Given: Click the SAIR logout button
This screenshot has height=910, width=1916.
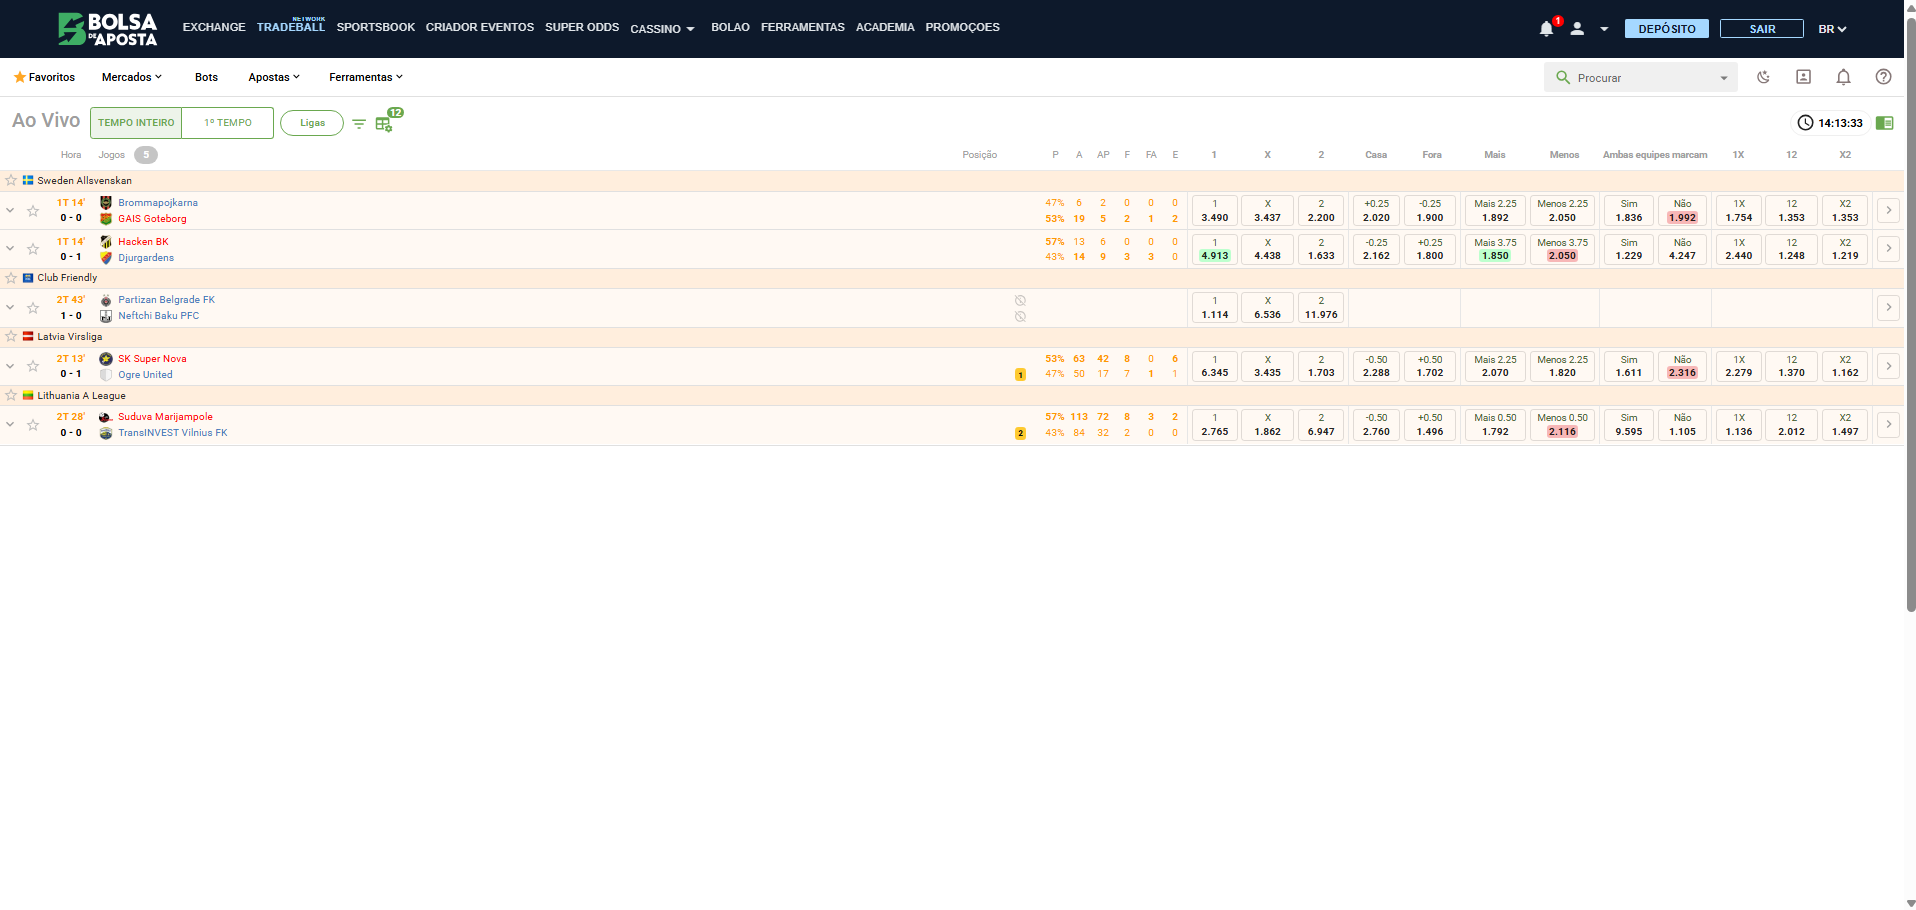Looking at the screenshot, I should (x=1762, y=29).
